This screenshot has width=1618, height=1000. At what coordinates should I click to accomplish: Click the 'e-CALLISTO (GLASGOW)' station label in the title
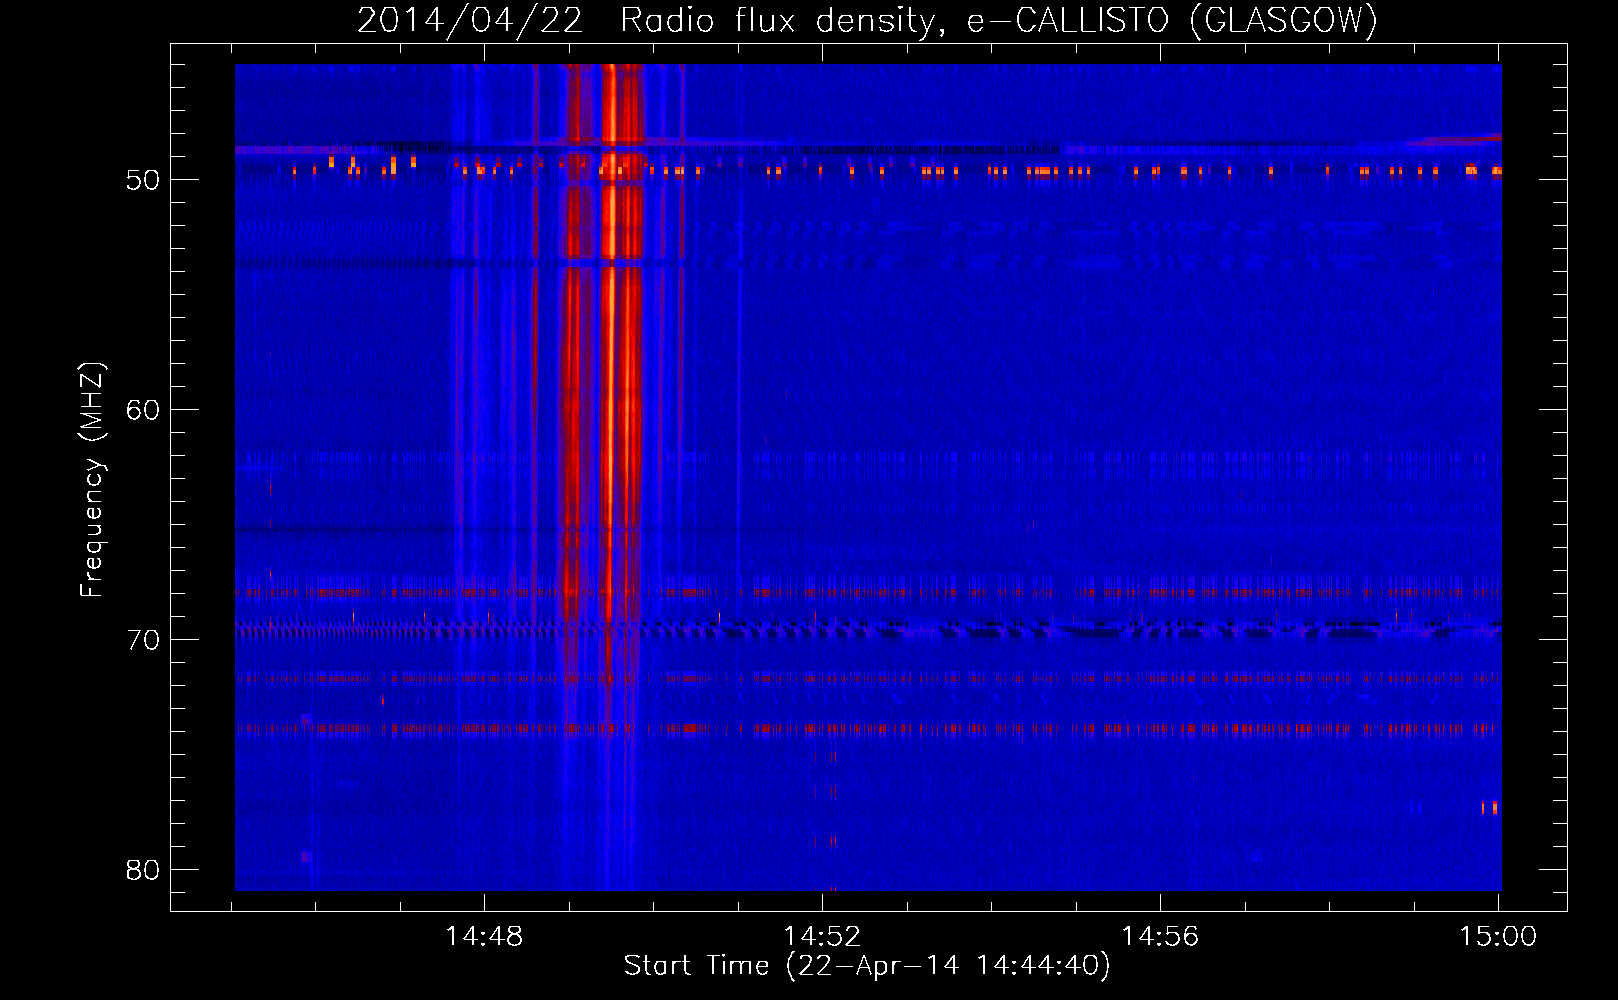pyautogui.click(x=1172, y=21)
